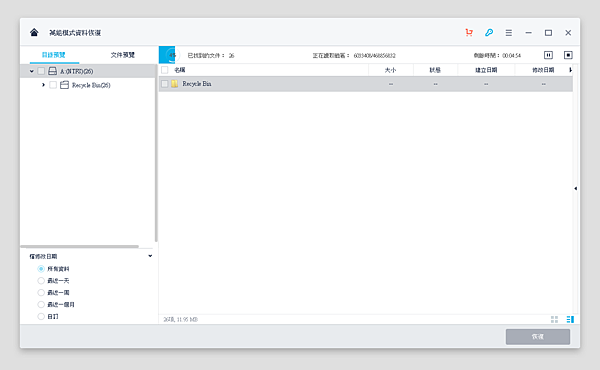Click the 11.95 MB status bar summary
Image resolution: width=600 pixels, height=370 pixels.
[x=181, y=319]
